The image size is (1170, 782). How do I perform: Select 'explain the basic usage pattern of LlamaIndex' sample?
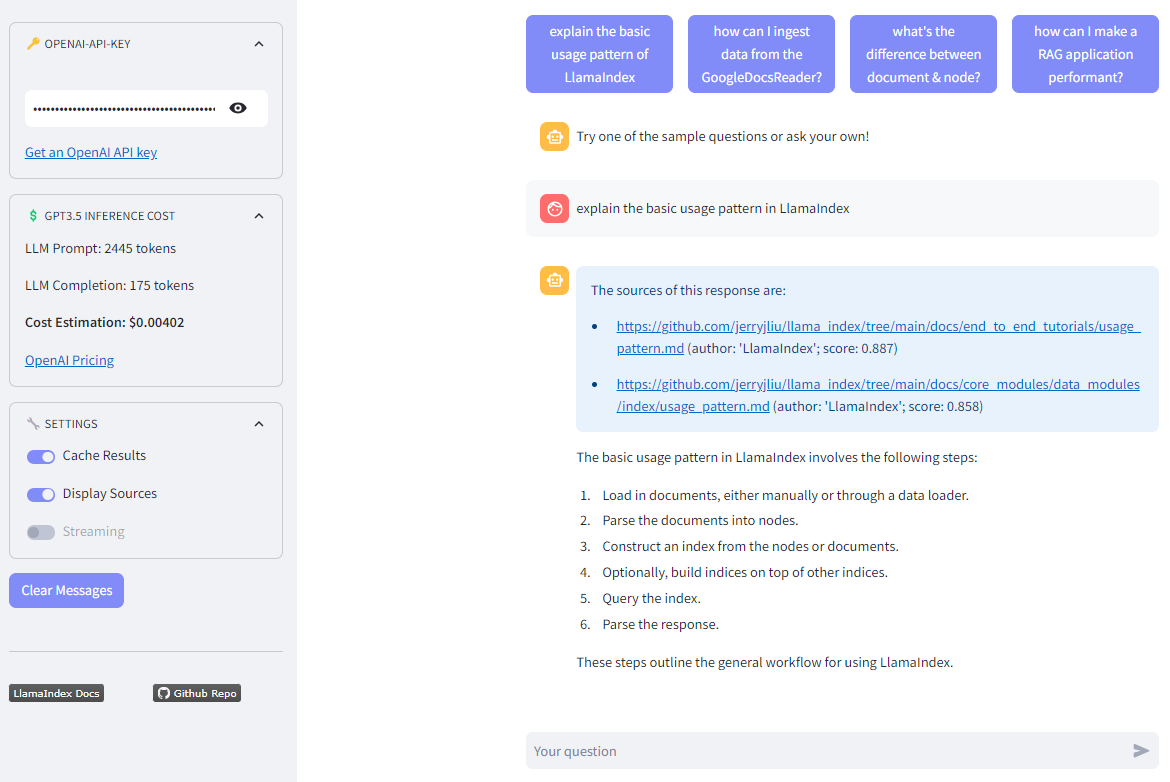coord(599,54)
